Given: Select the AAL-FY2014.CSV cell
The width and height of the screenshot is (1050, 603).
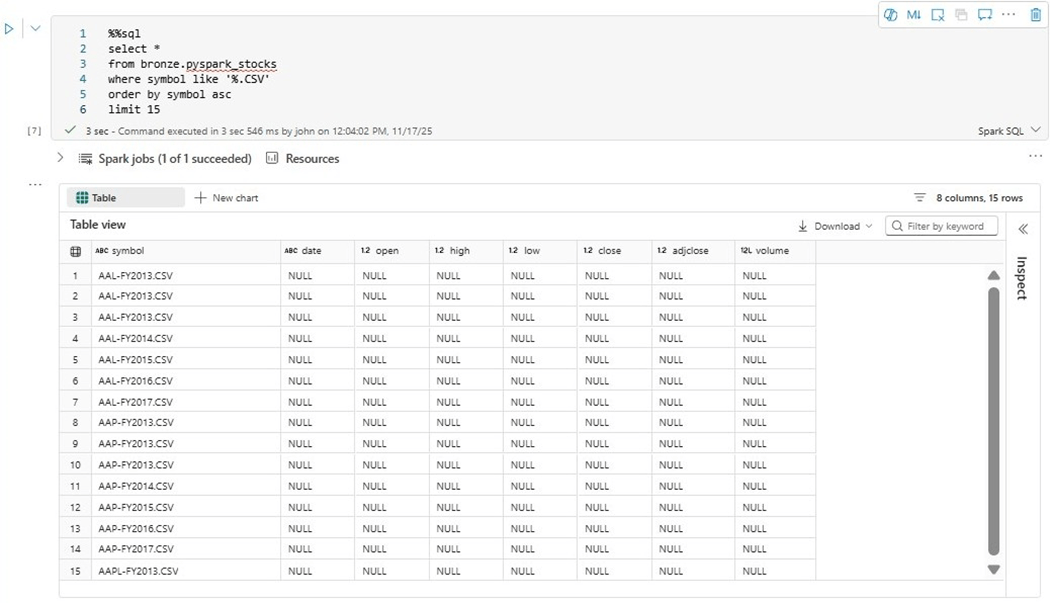Looking at the screenshot, I should click(x=186, y=338).
